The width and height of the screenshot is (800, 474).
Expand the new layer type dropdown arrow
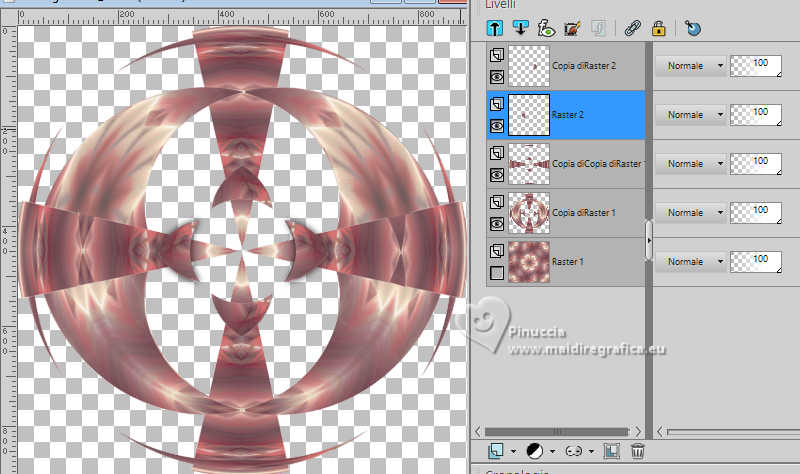(x=513, y=451)
